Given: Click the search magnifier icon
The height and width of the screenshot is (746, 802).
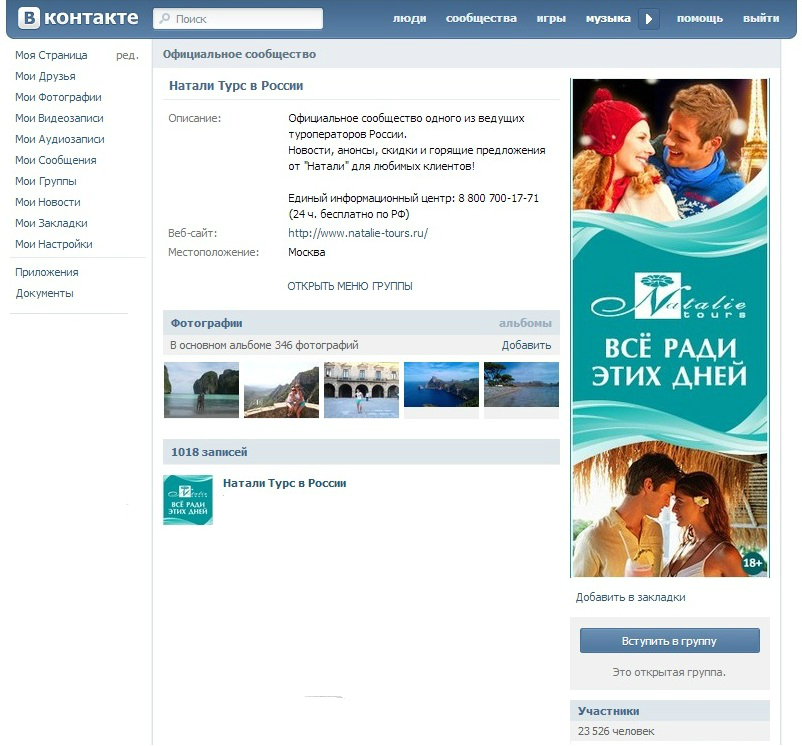Looking at the screenshot, I should [x=164, y=19].
